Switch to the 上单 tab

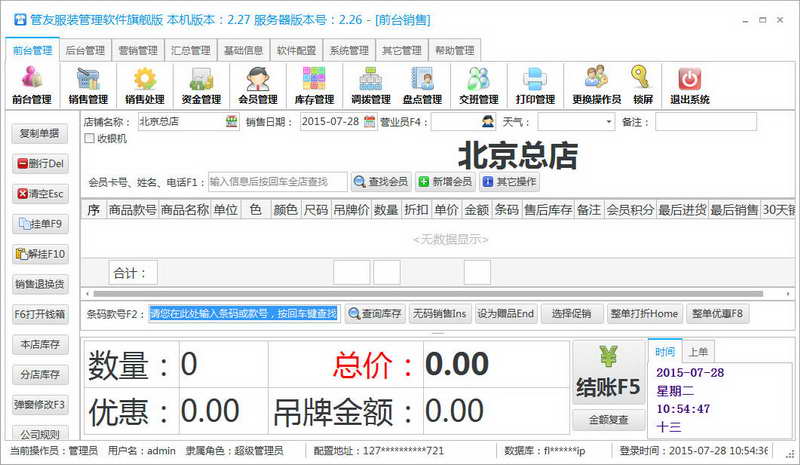(x=697, y=351)
